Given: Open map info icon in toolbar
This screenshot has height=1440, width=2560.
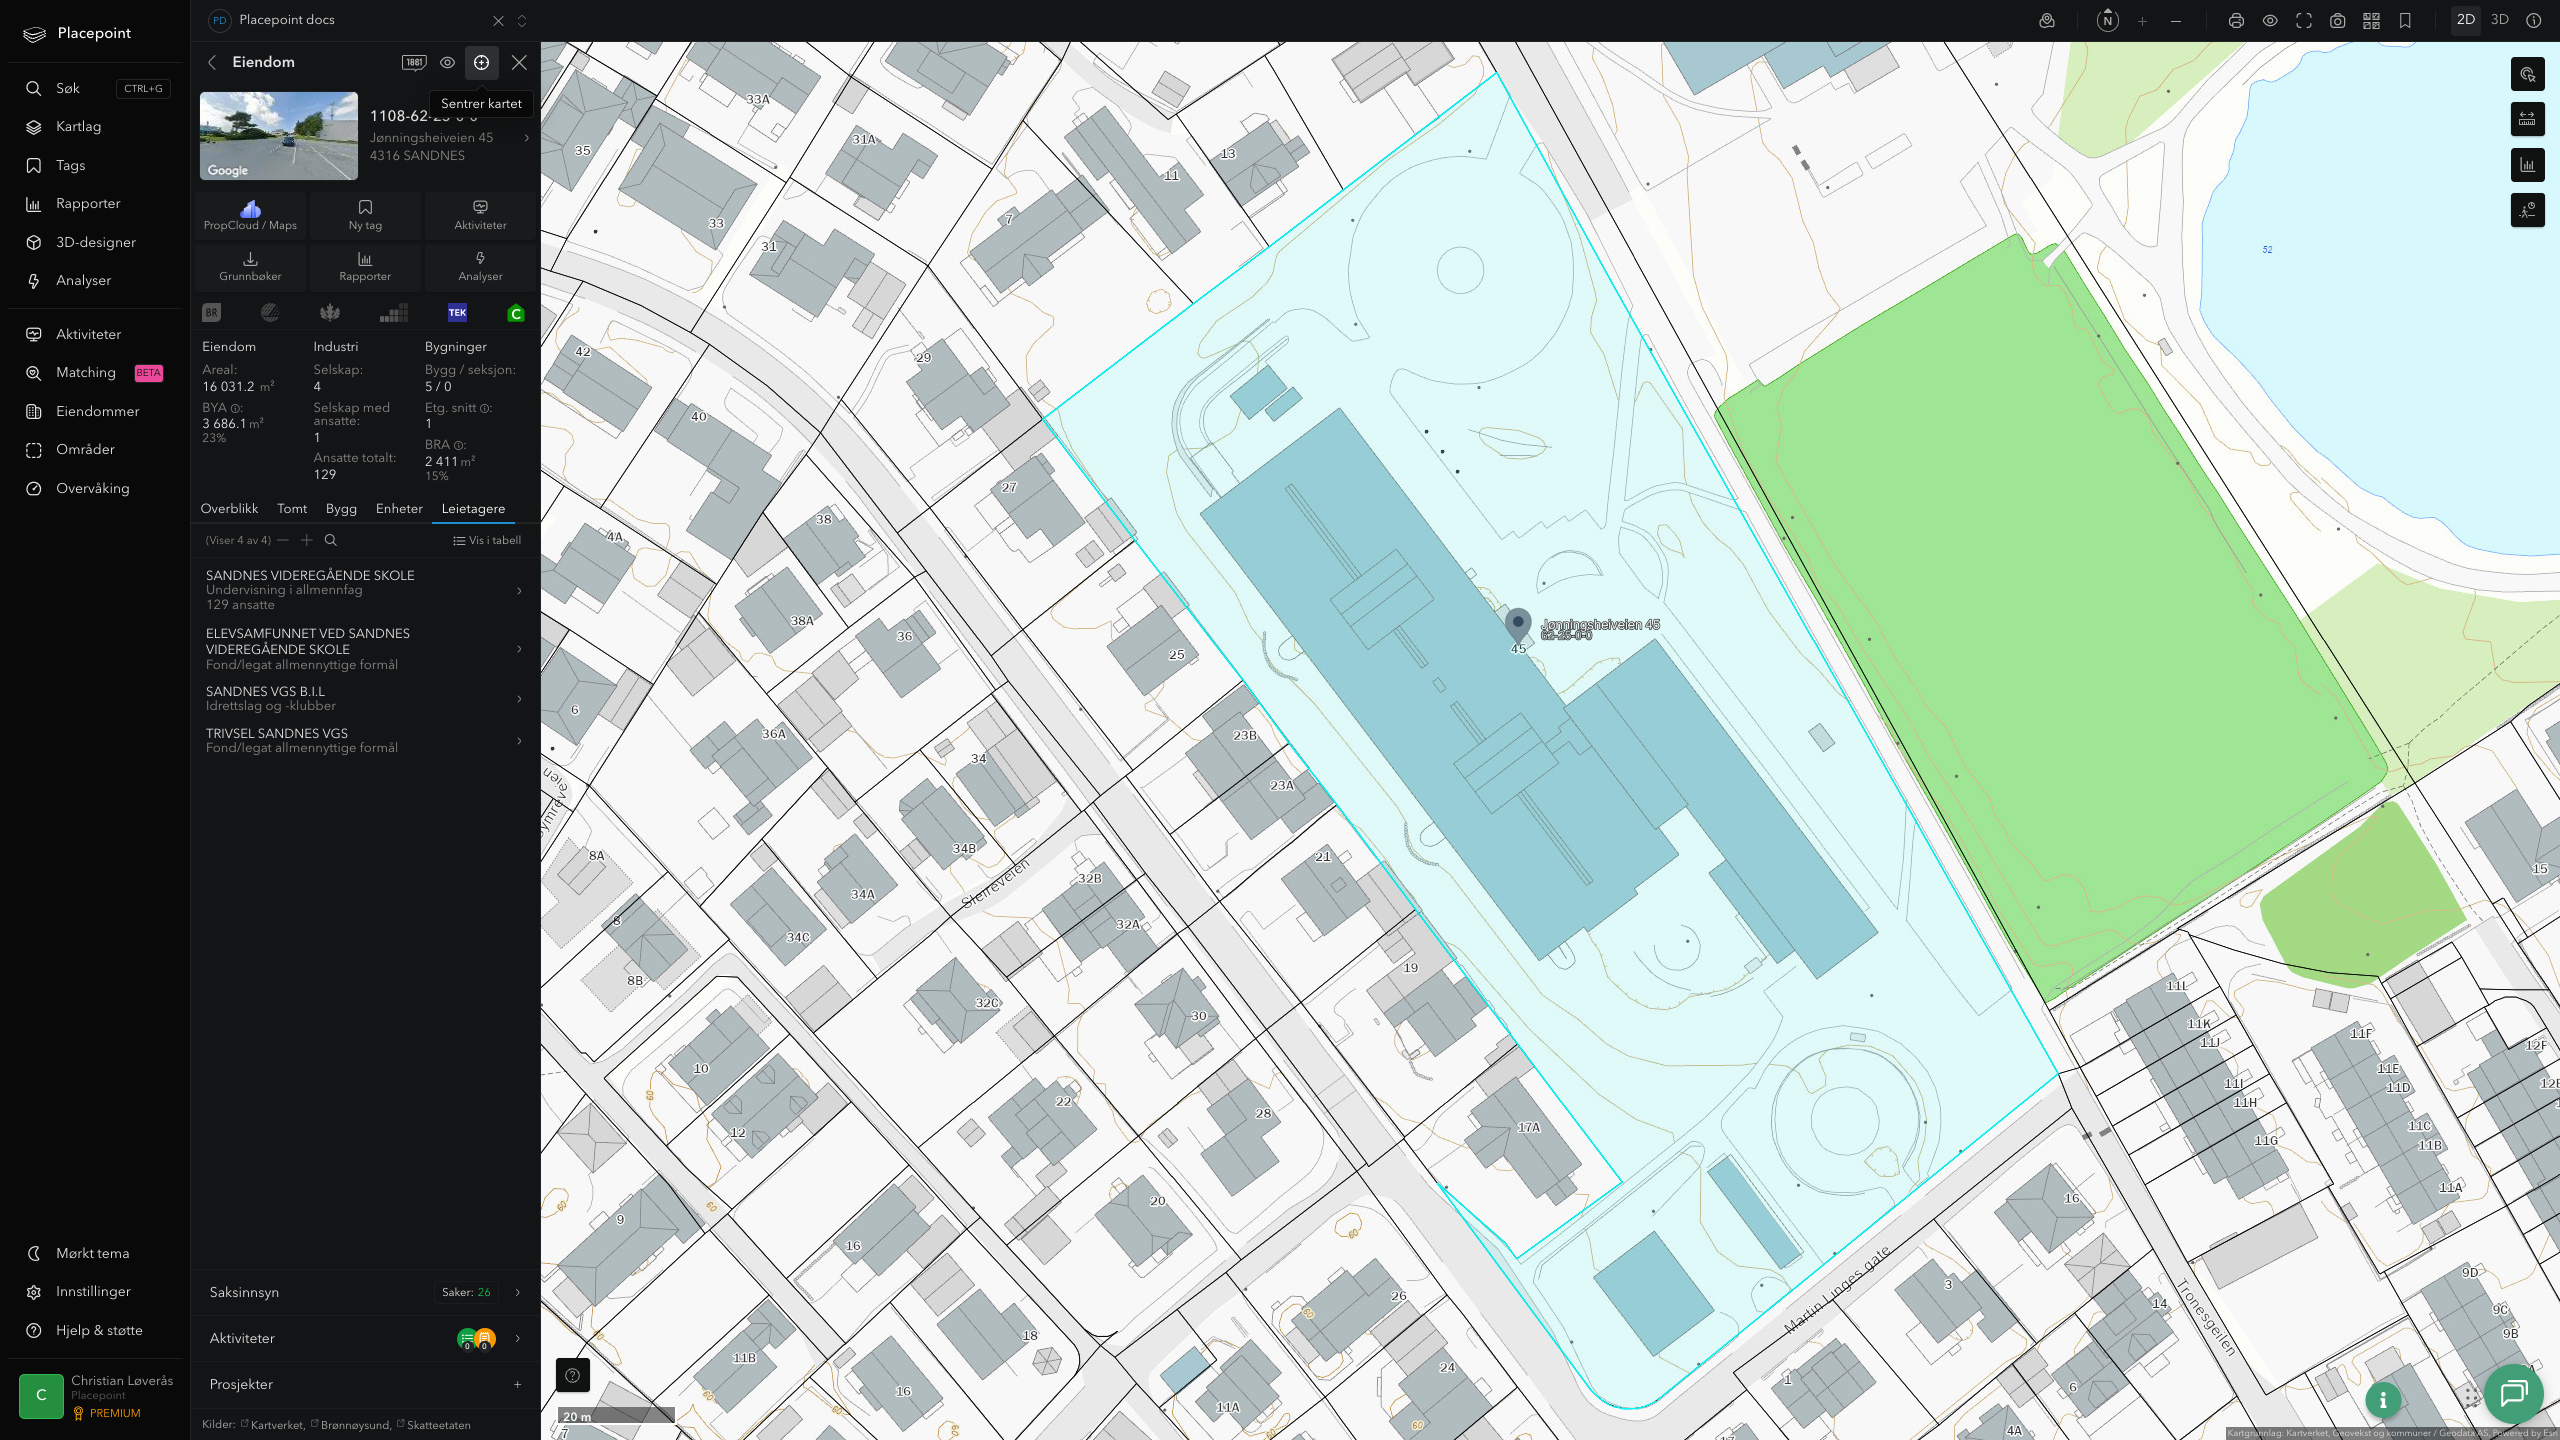Looking at the screenshot, I should [x=2534, y=20].
